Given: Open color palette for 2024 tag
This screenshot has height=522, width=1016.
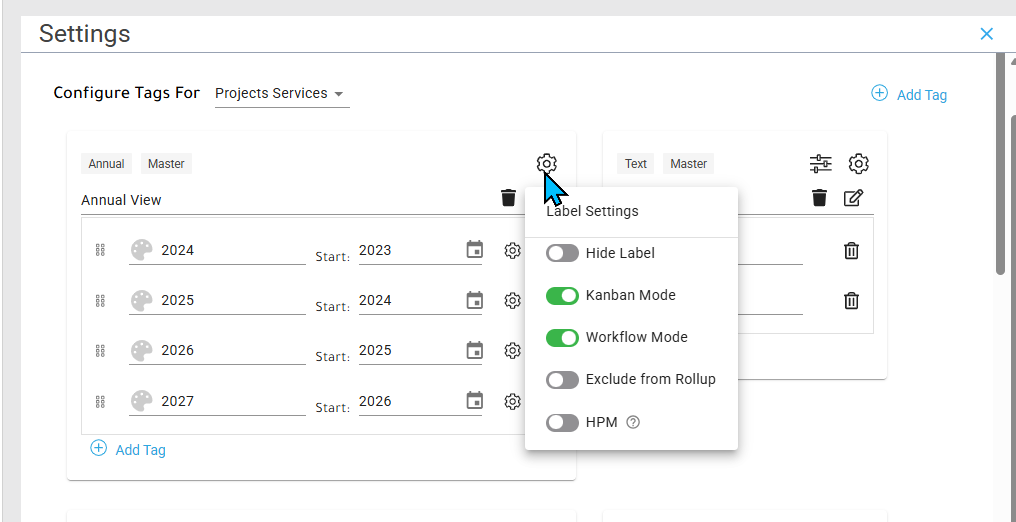Looking at the screenshot, I should click(x=141, y=250).
